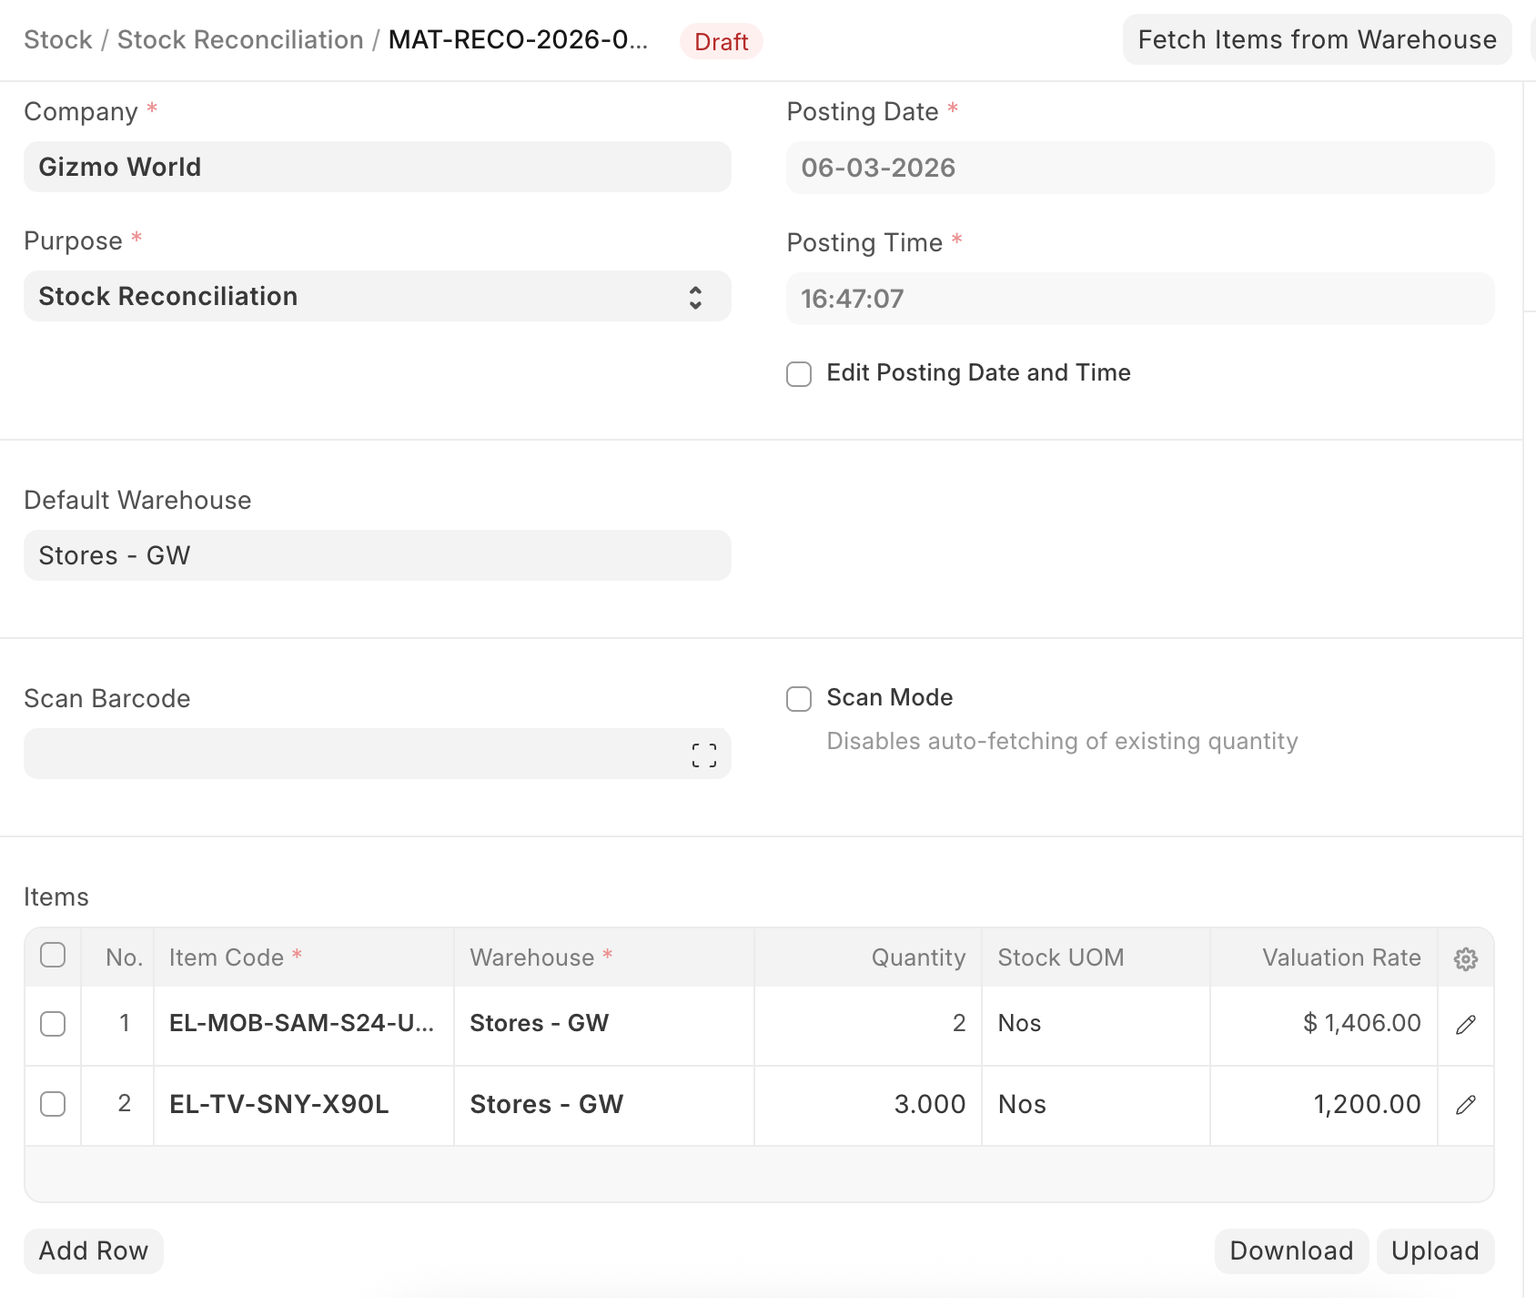
Task: Click the Upload button
Action: tap(1434, 1251)
